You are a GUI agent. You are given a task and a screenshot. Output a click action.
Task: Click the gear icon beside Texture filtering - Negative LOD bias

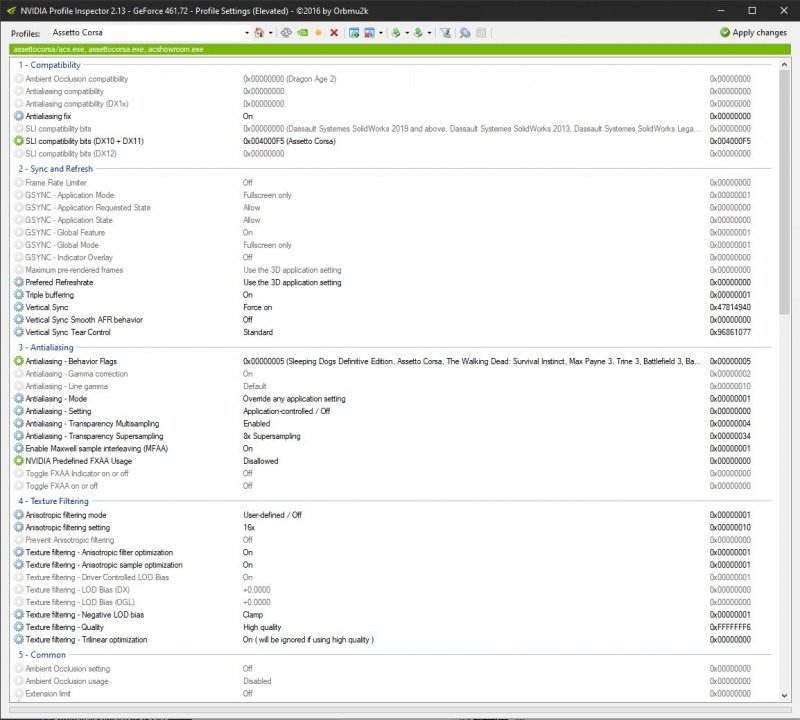(x=19, y=614)
